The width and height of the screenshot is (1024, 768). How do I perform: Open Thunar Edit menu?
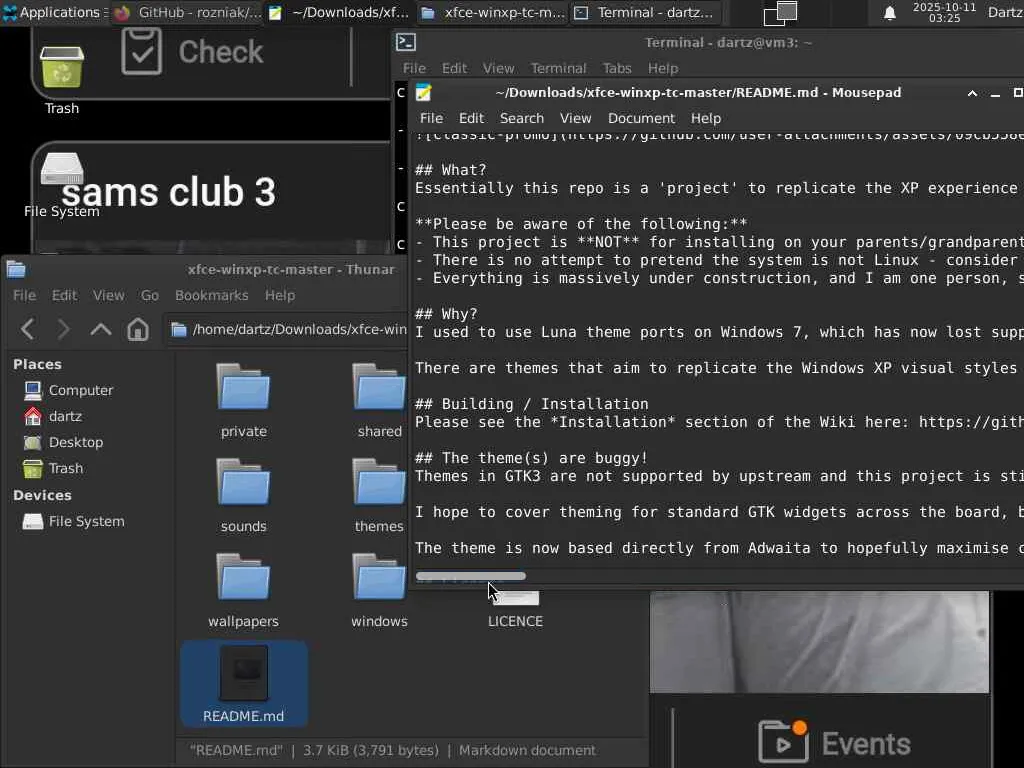pos(64,295)
